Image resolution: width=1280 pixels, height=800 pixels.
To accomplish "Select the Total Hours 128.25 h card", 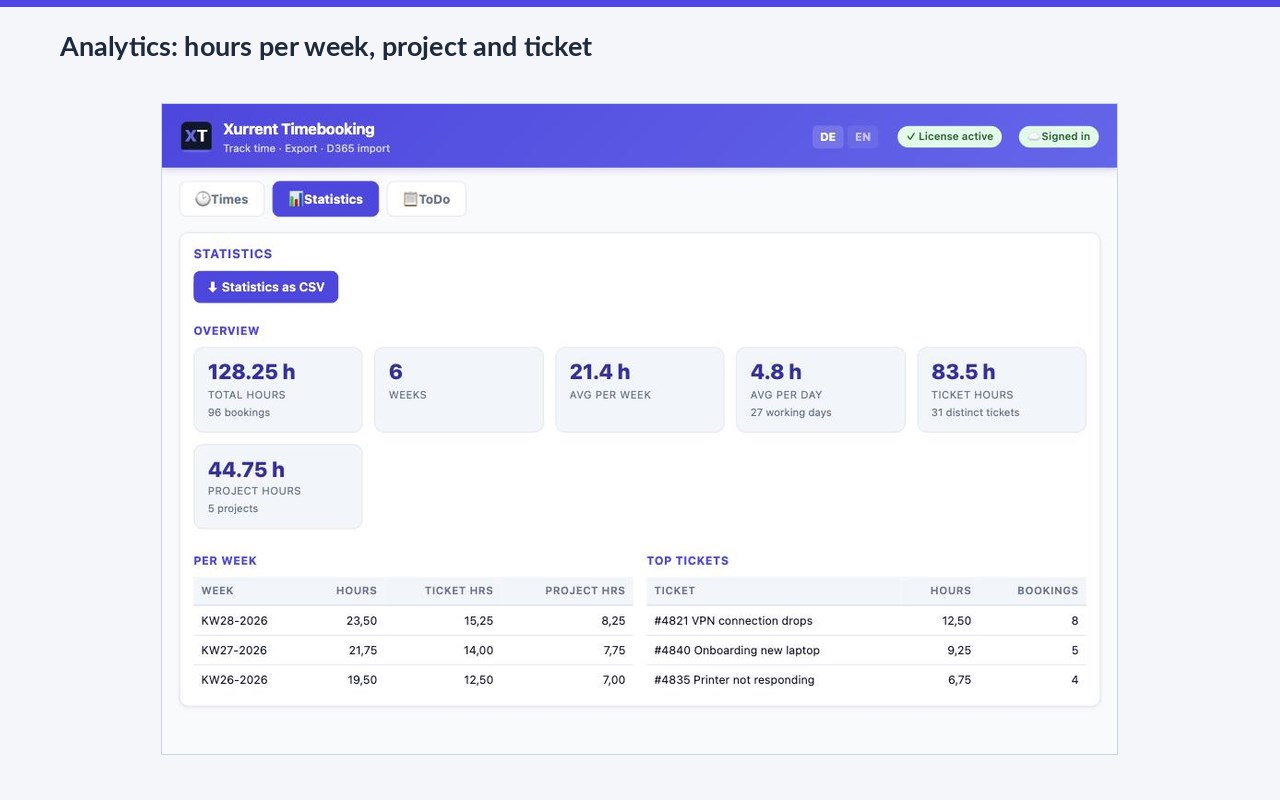I will coord(278,390).
